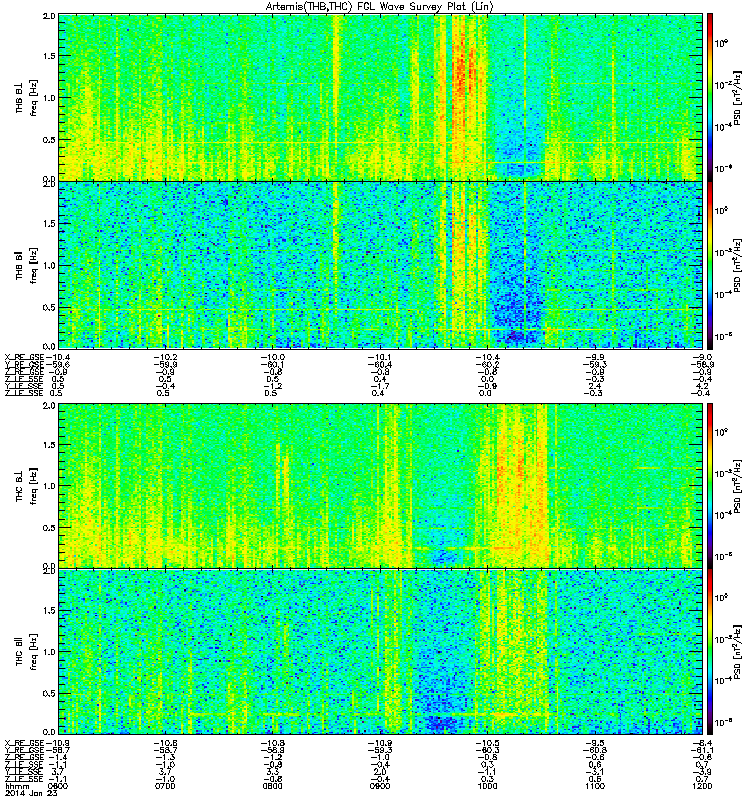Click the '2.0' frequency tick of the top panel
Image resolution: width=750 pixels, height=800 pixels.
pos(49,16)
